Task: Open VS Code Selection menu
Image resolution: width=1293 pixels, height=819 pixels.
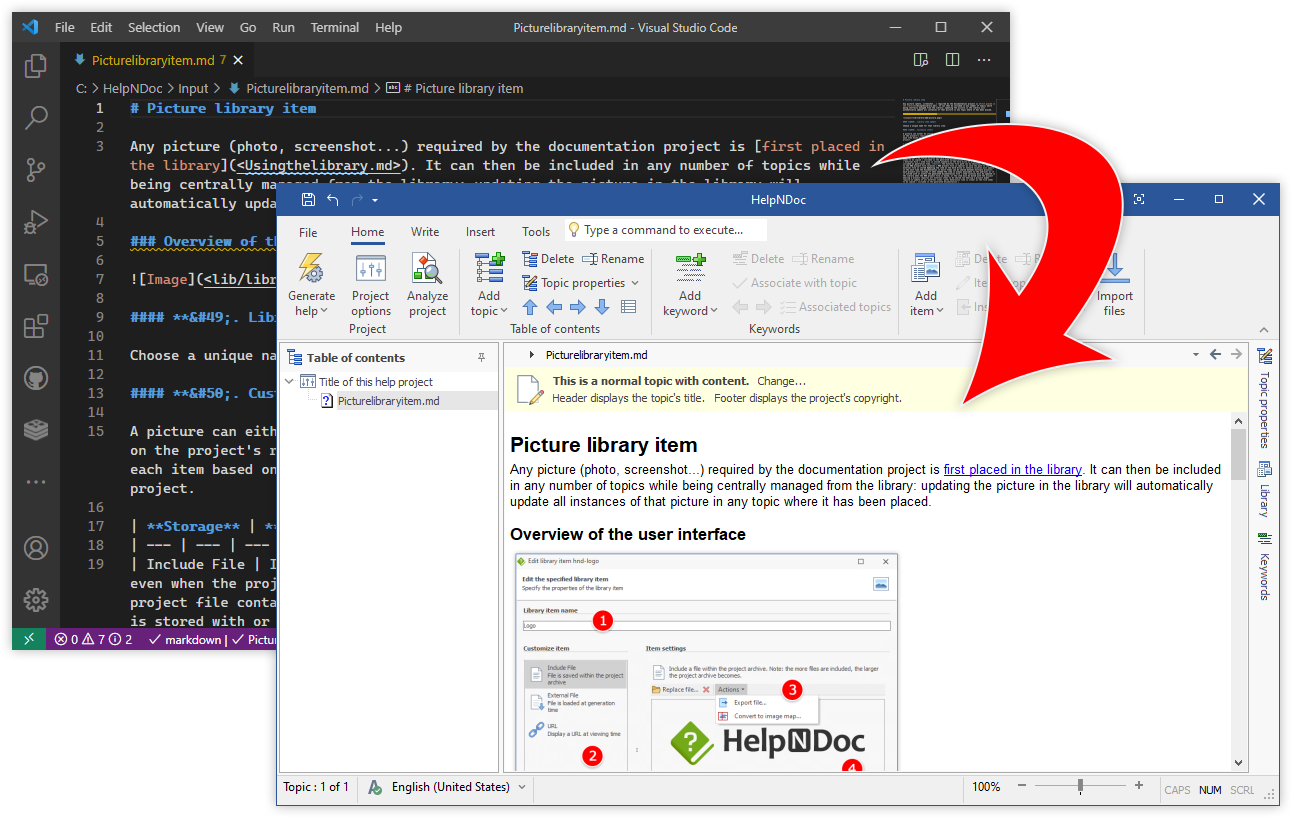Action: tap(154, 28)
